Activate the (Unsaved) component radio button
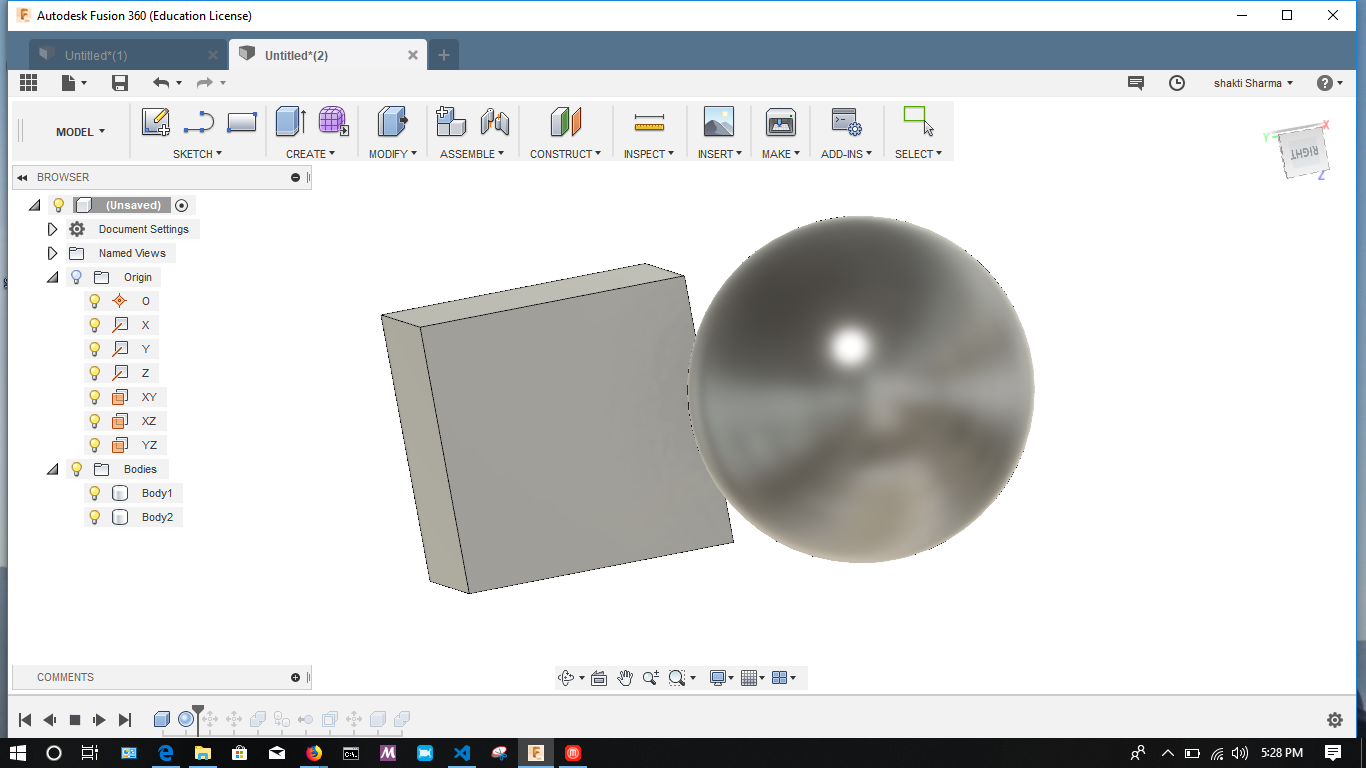 [181, 205]
